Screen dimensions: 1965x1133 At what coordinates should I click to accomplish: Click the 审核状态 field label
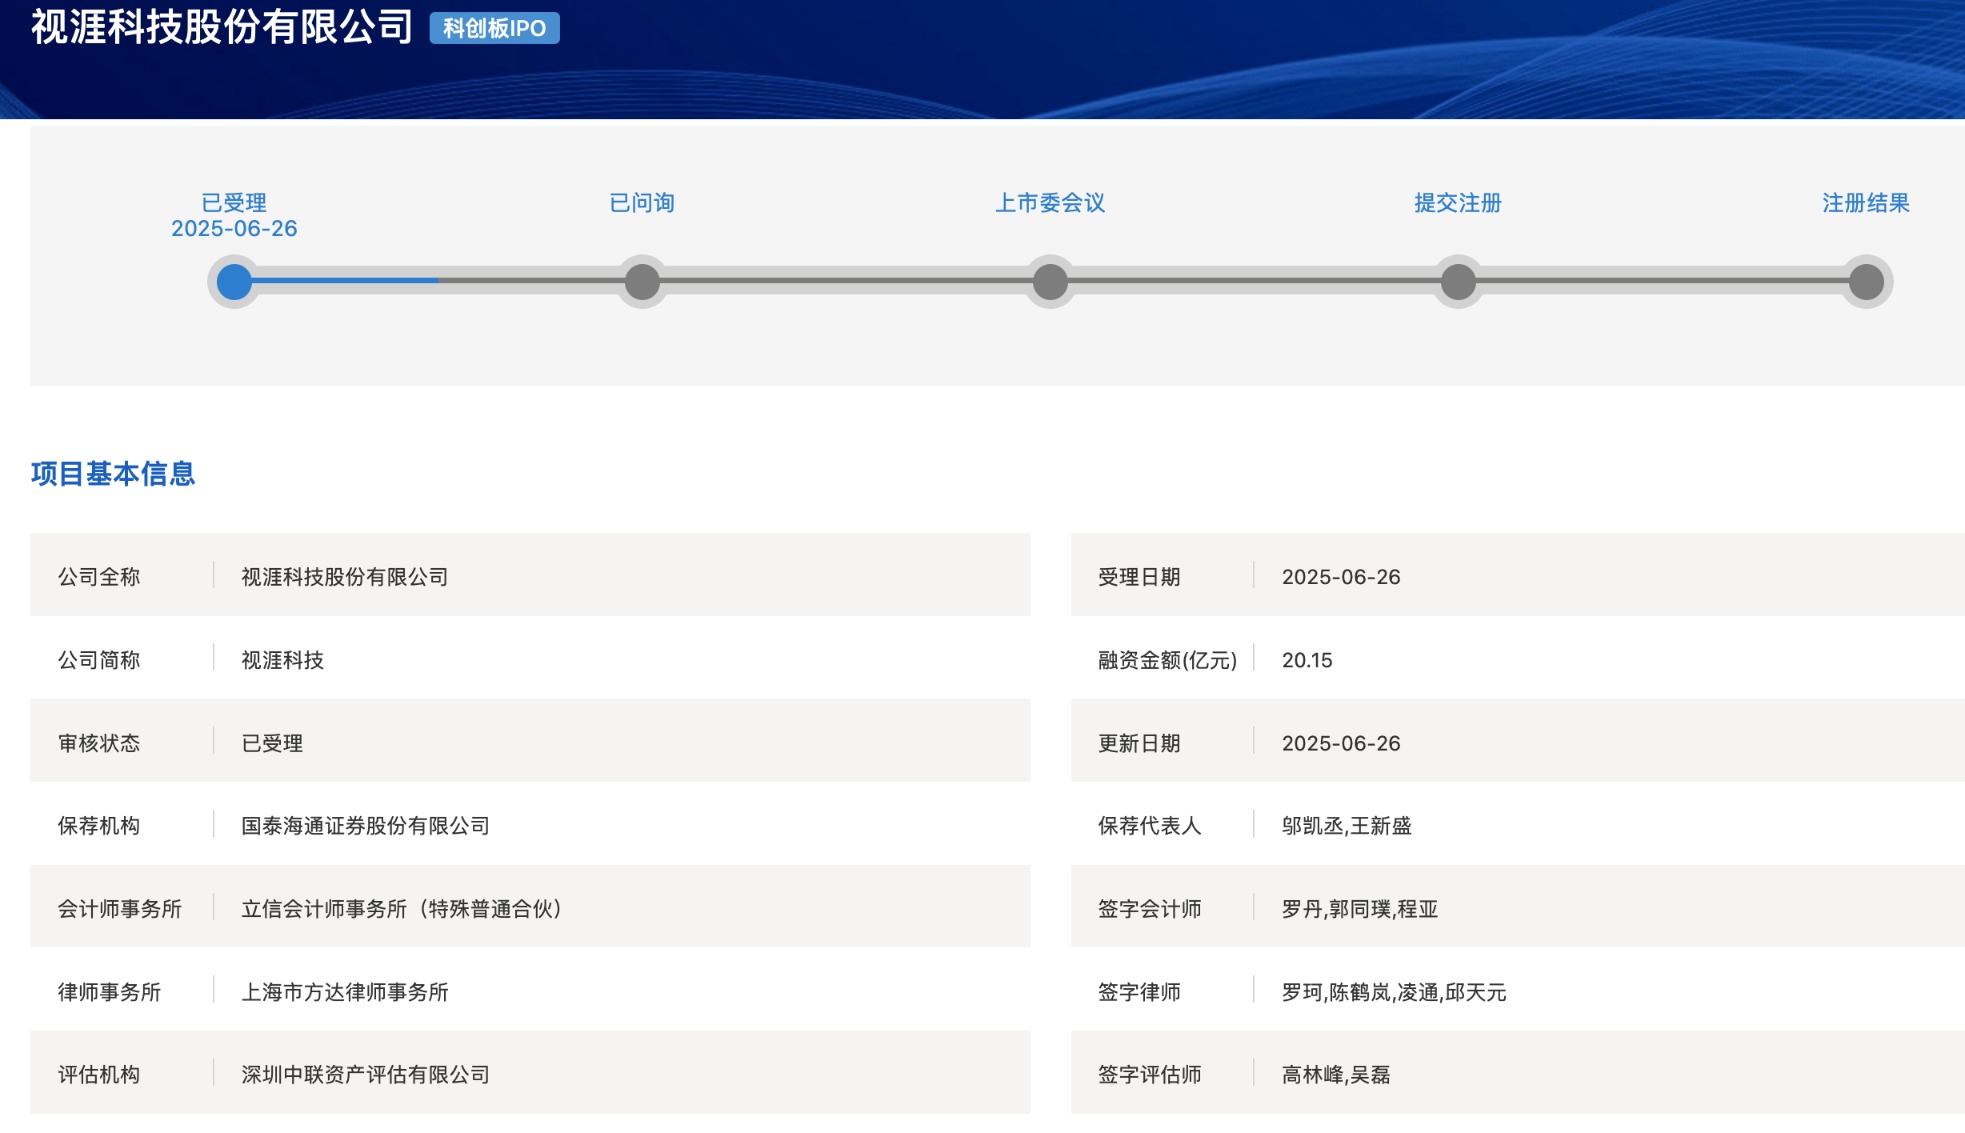coord(99,743)
